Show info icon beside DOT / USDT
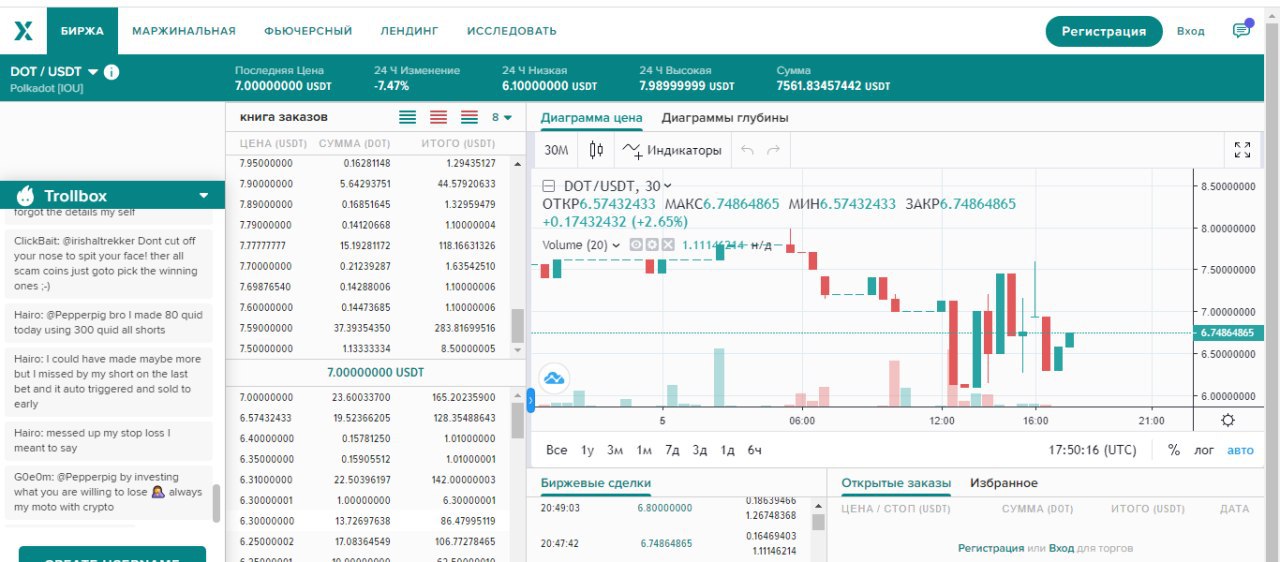Image resolution: width=1280 pixels, height=562 pixels. click(x=112, y=72)
